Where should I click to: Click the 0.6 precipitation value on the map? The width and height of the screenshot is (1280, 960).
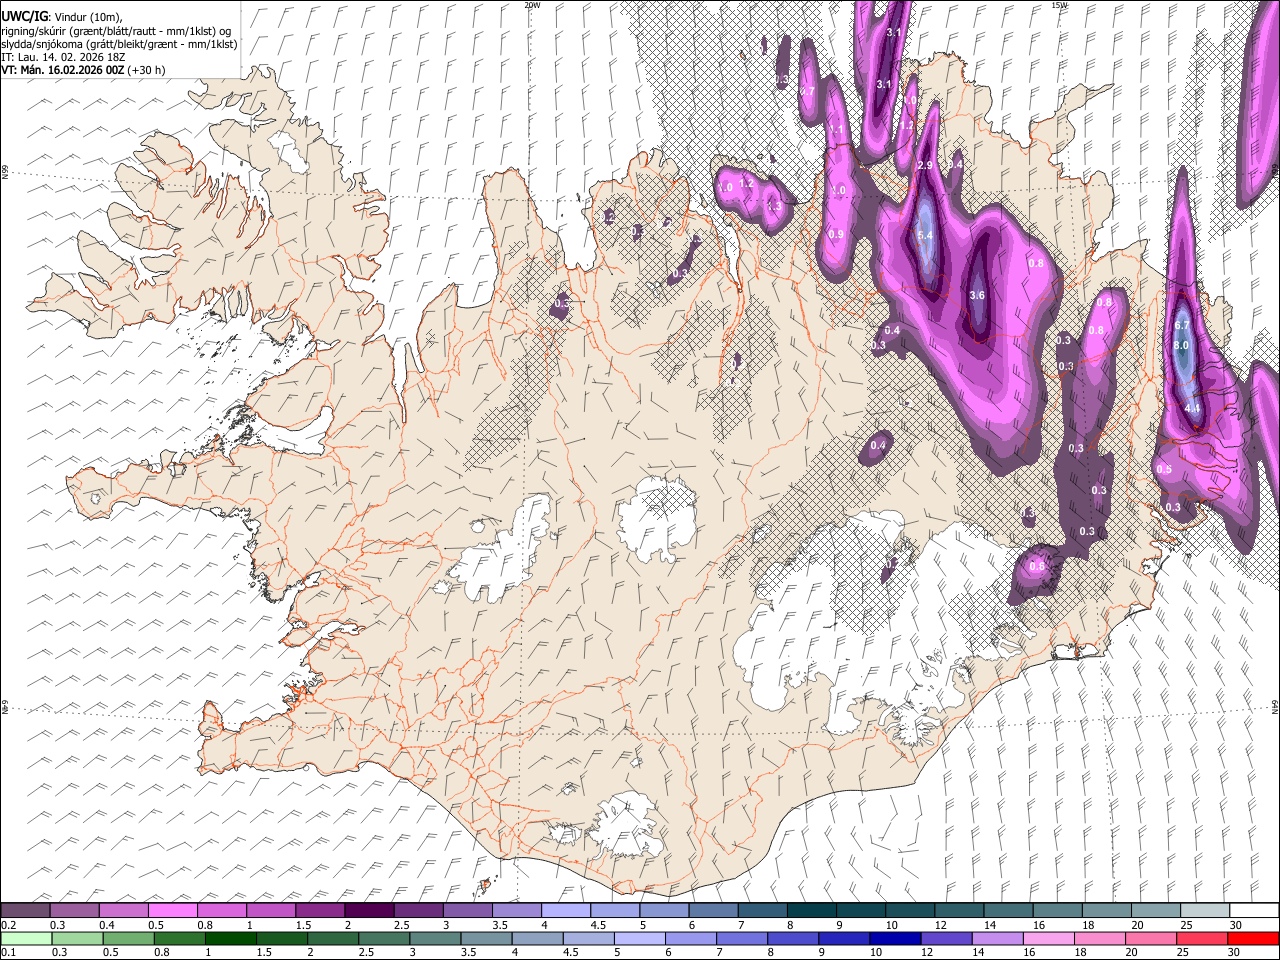pos(1037,566)
